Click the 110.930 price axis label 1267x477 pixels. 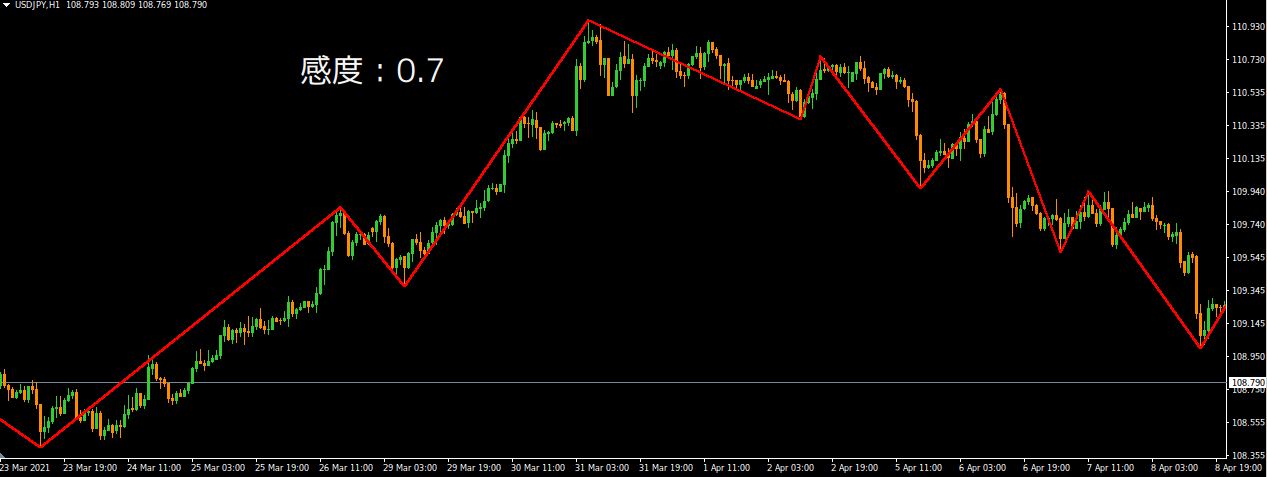click(x=1248, y=27)
